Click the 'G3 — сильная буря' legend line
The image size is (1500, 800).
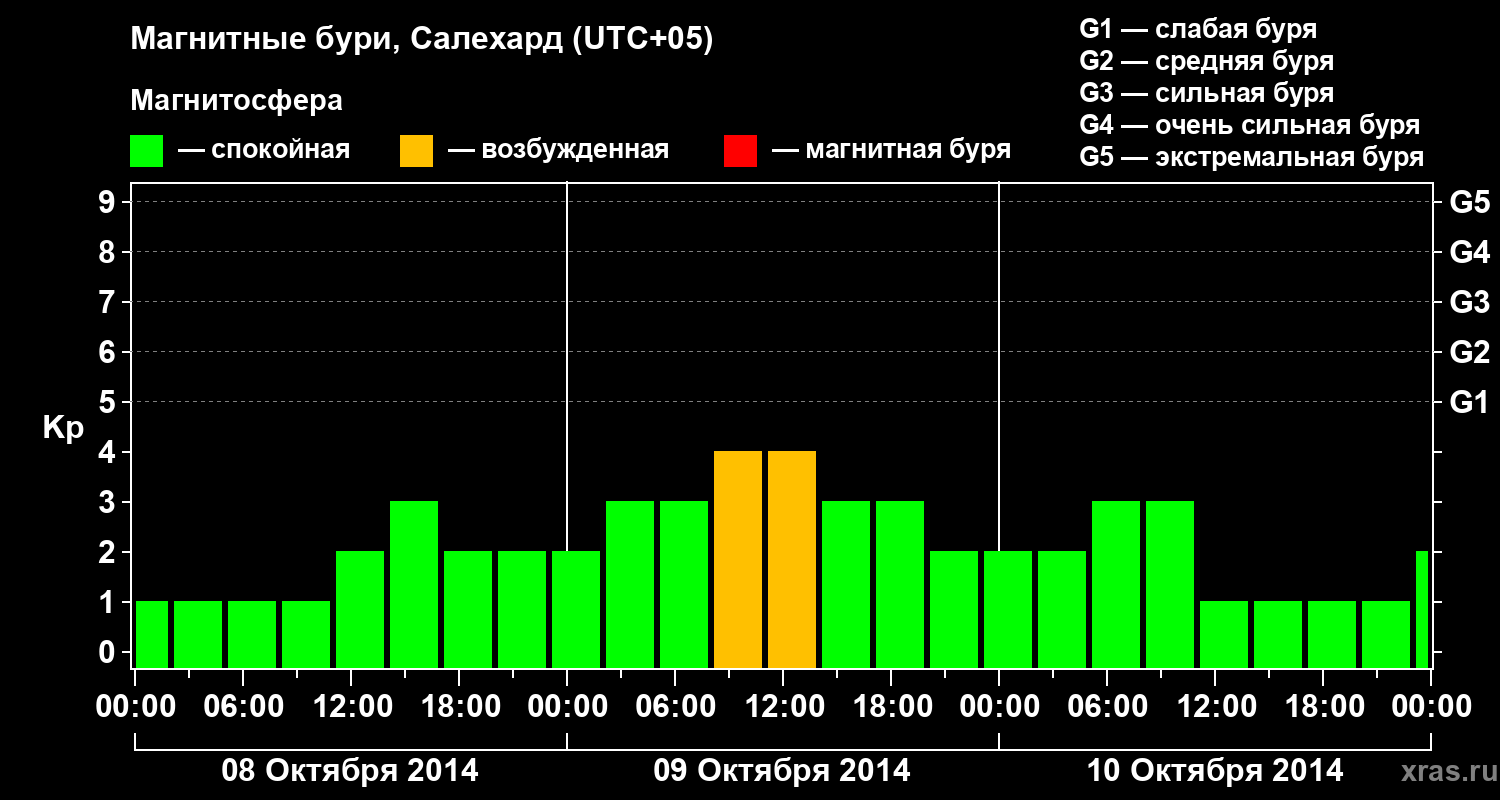click(x=1206, y=93)
